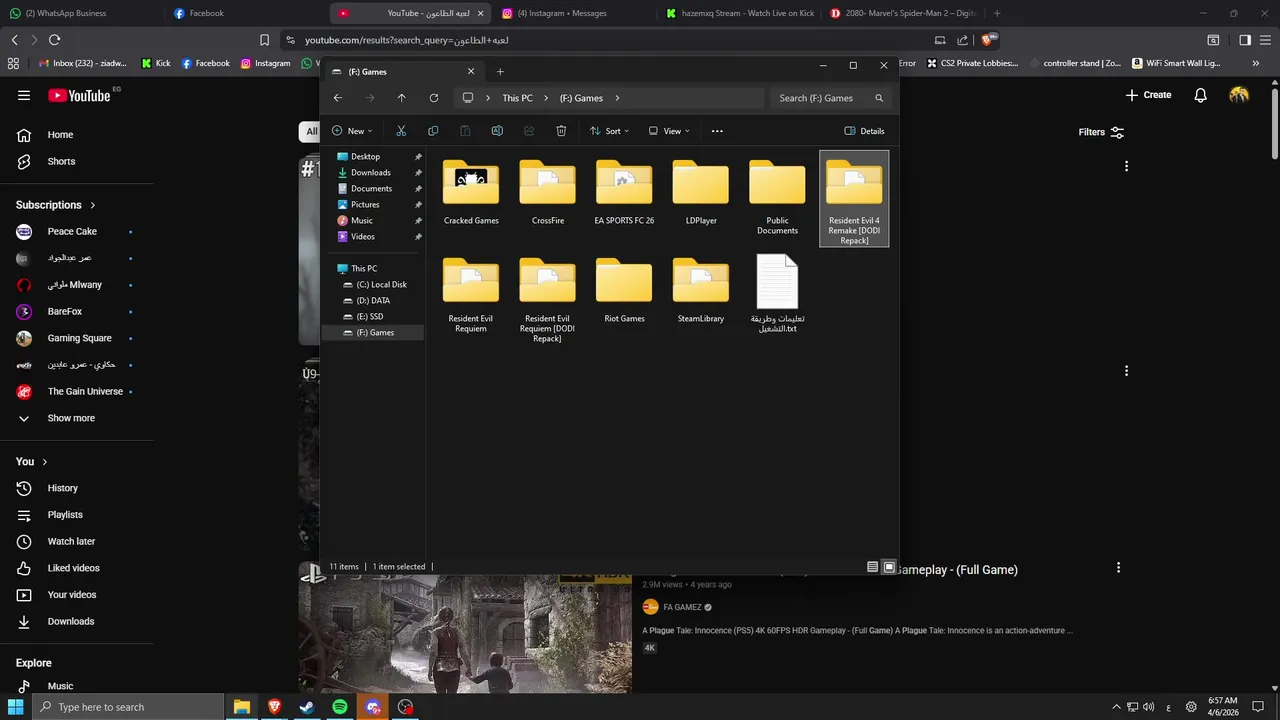The image size is (1280, 720).
Task: Select the SteamLibrary folder
Action: click(701, 290)
